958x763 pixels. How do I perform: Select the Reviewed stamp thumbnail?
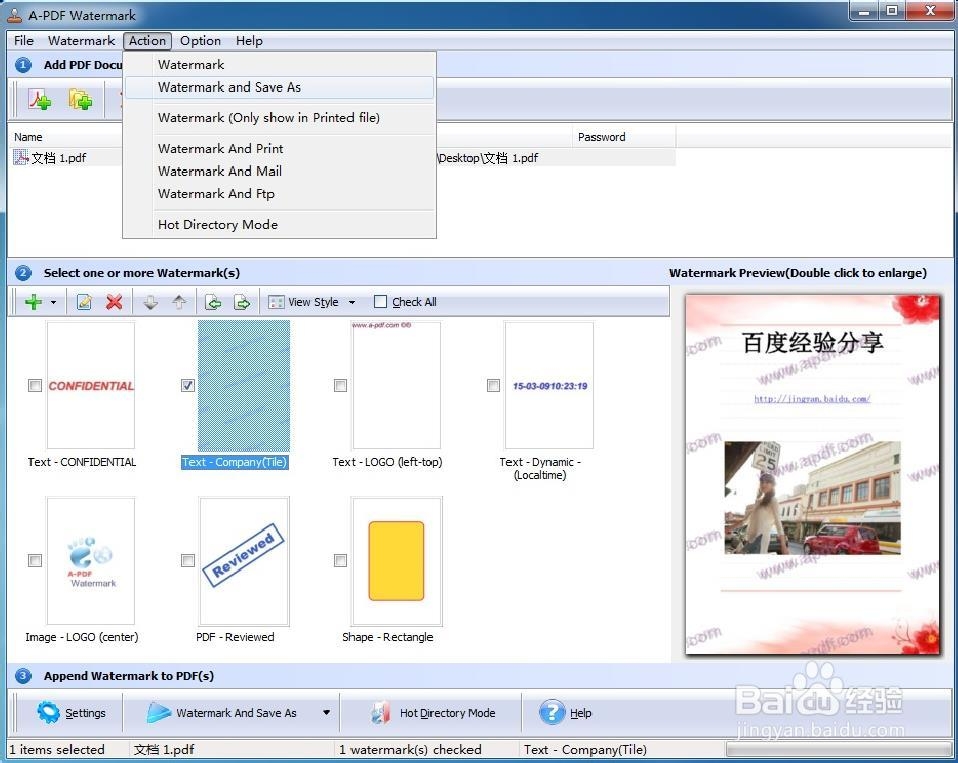coord(244,561)
